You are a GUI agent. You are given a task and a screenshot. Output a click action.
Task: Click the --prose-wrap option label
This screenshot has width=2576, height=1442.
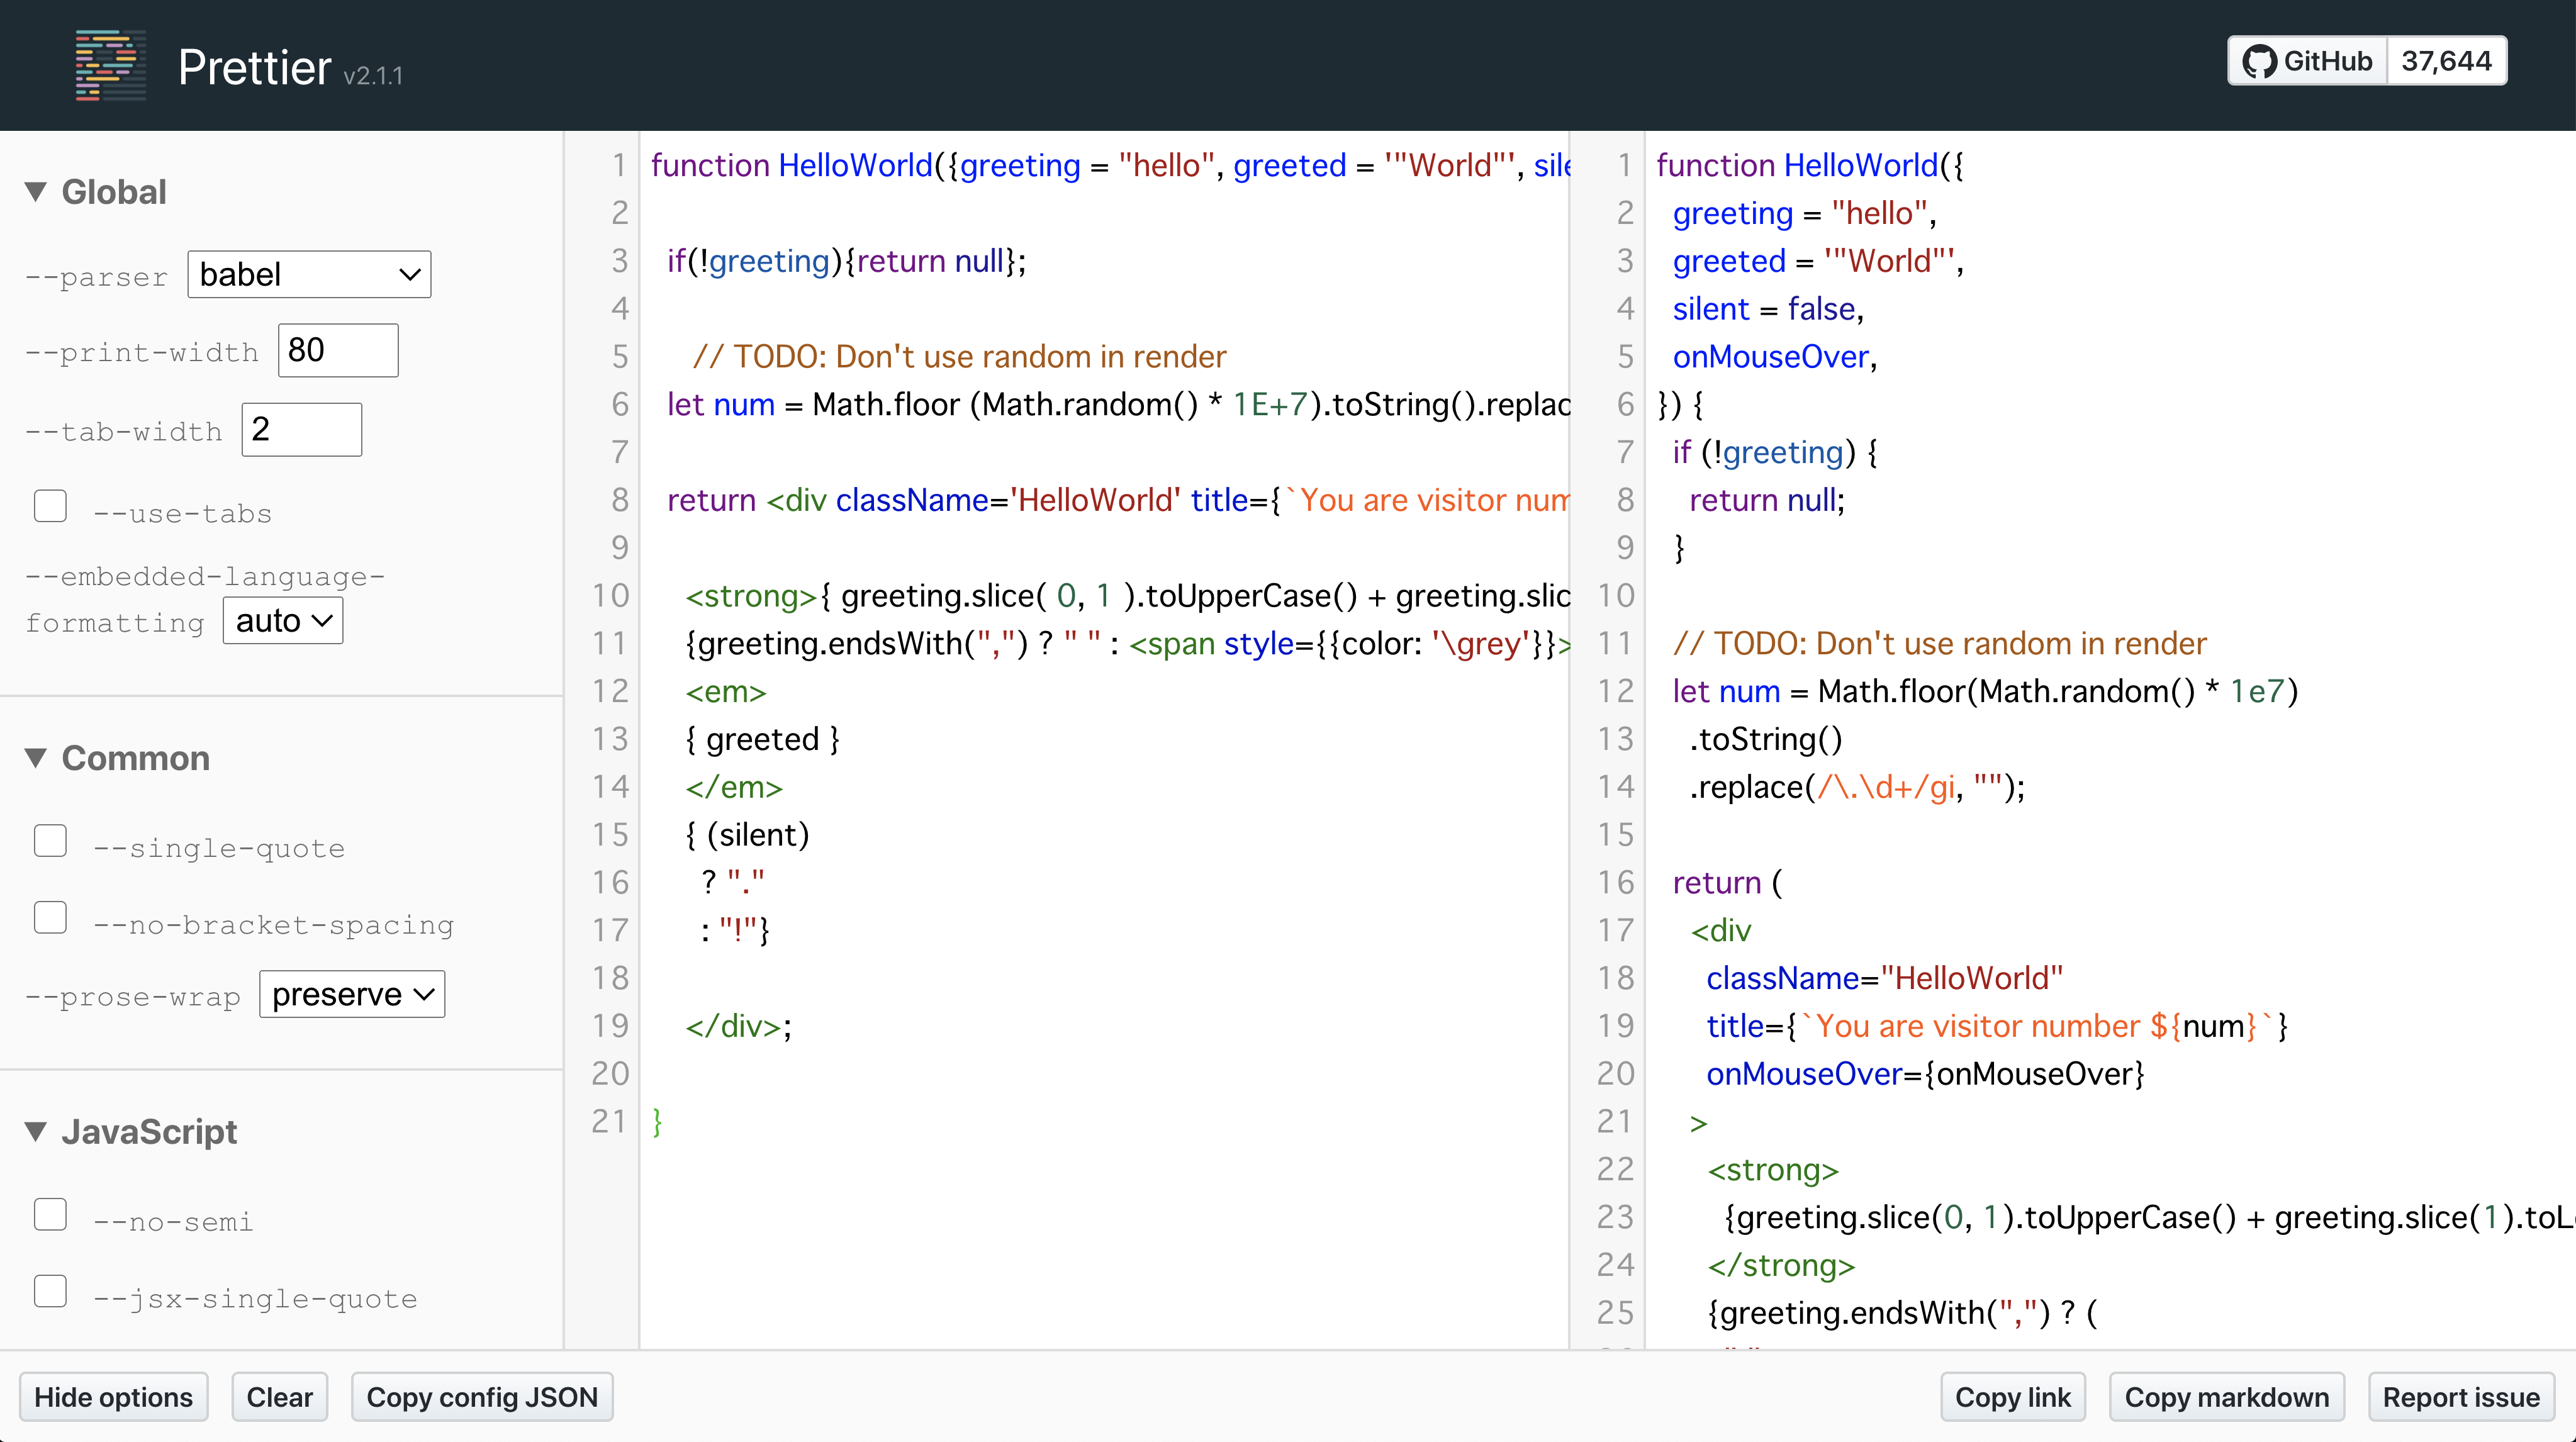click(x=133, y=997)
